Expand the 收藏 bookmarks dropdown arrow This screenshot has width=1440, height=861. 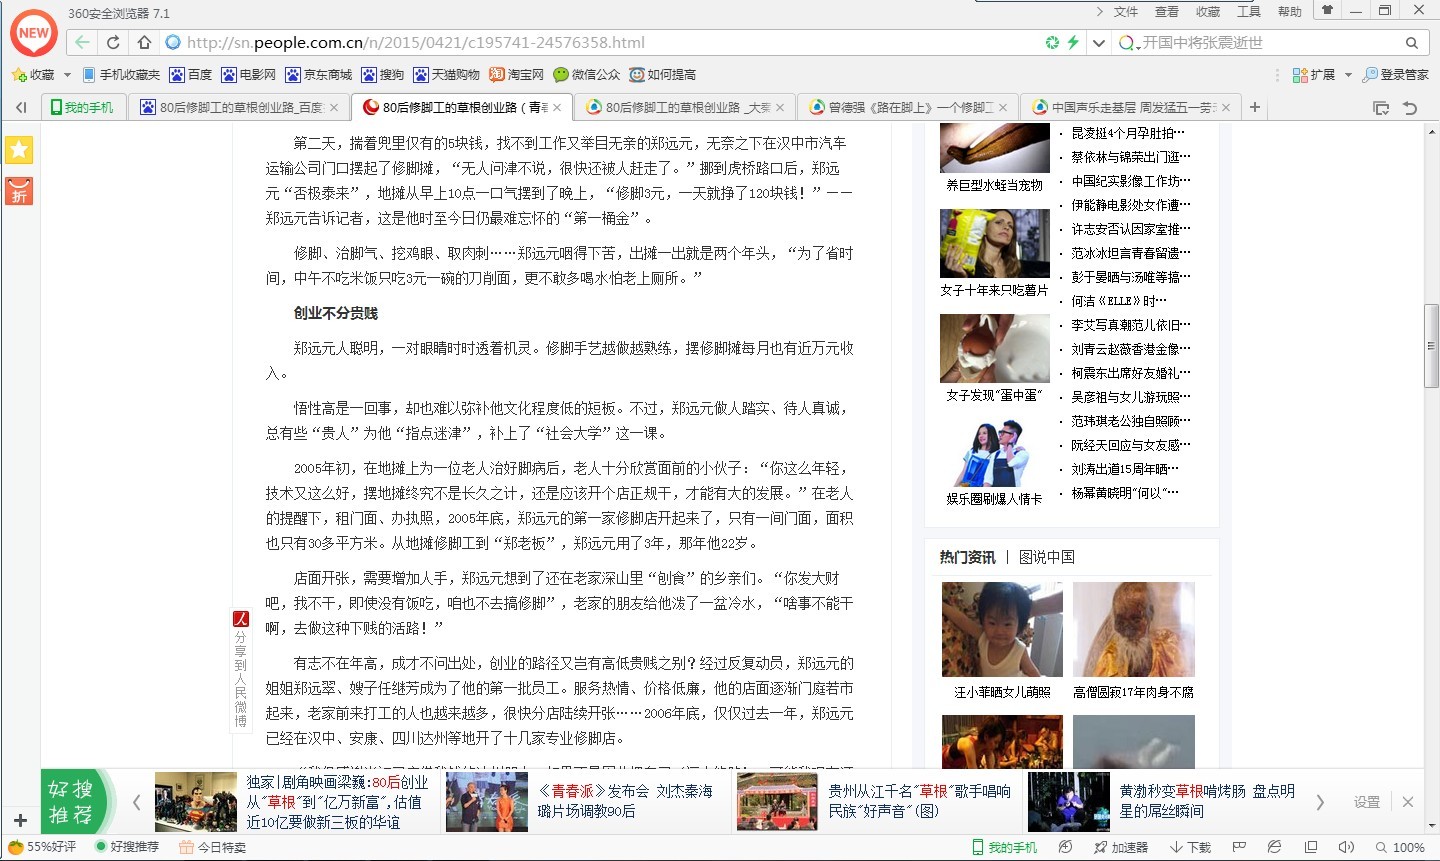67,75
